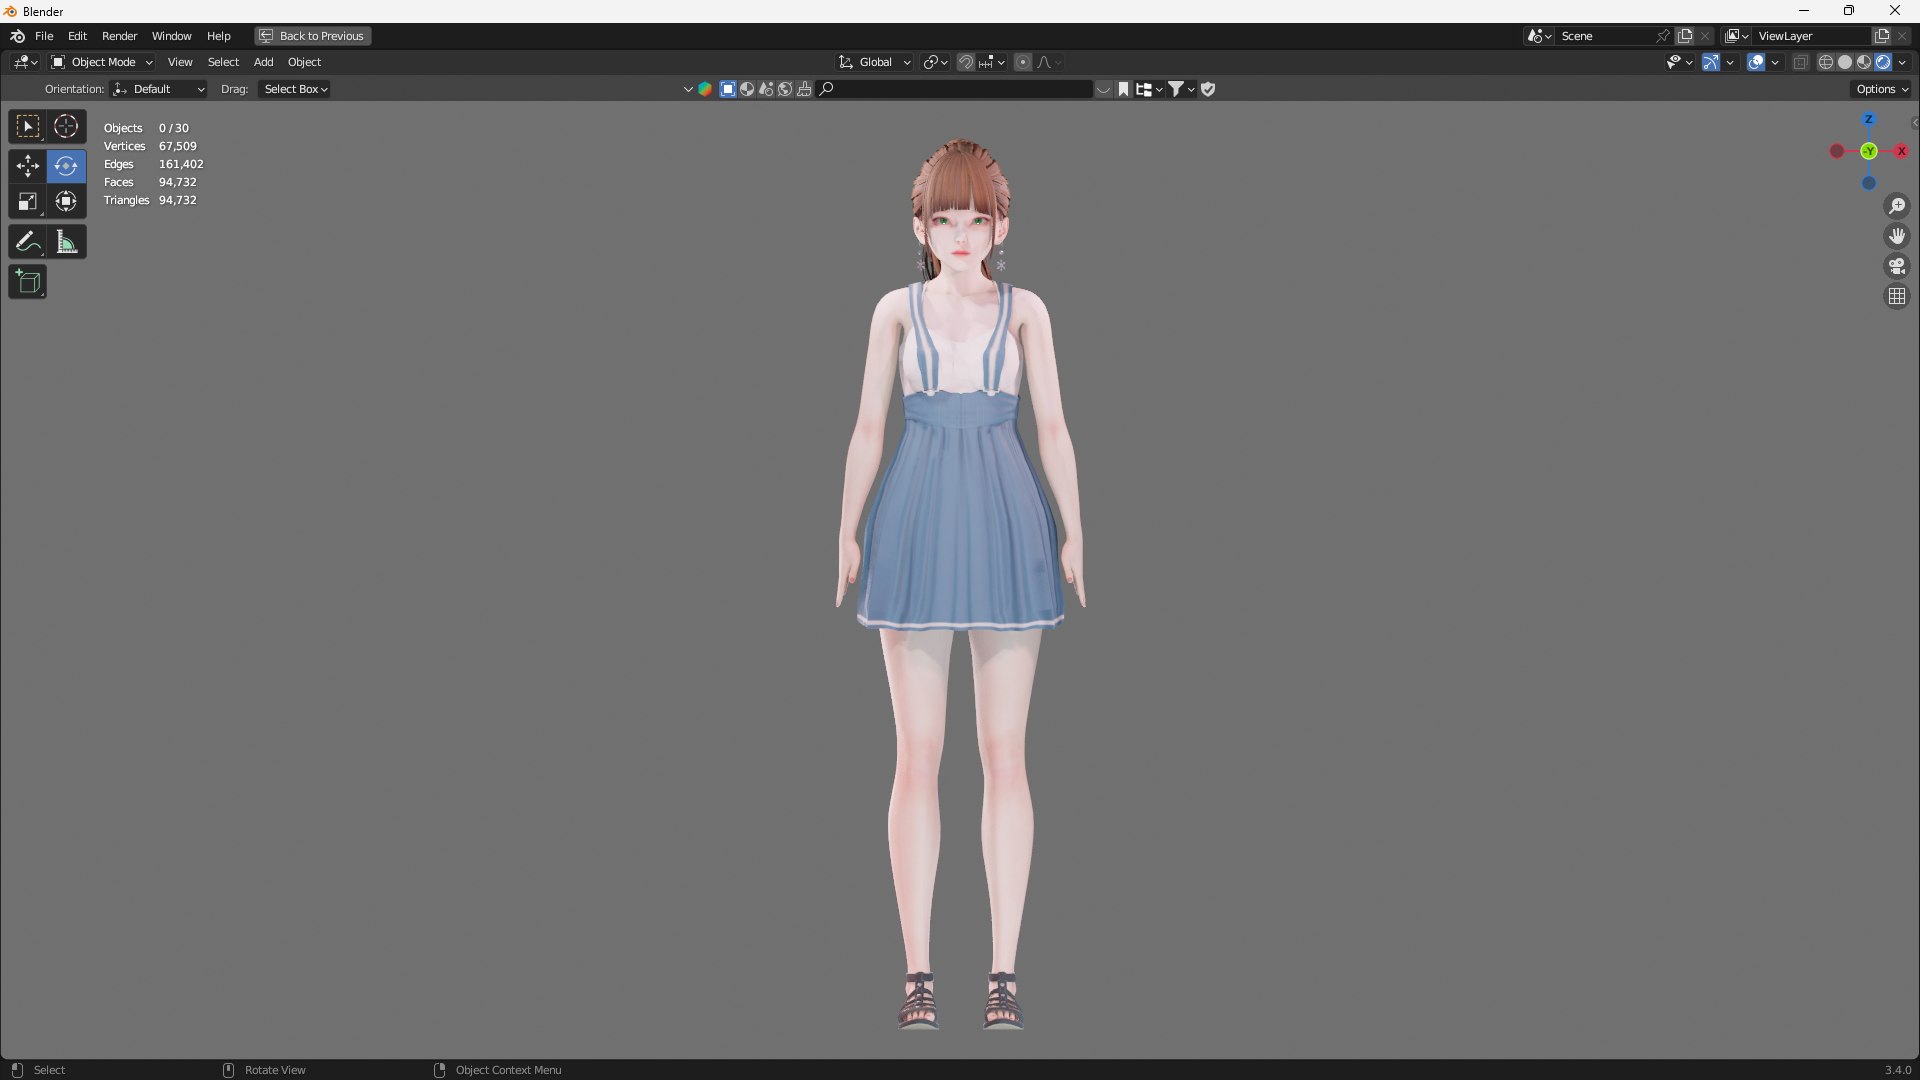Open the Object Mode dropdown
Screen dimensions: 1920x1080
(x=102, y=62)
